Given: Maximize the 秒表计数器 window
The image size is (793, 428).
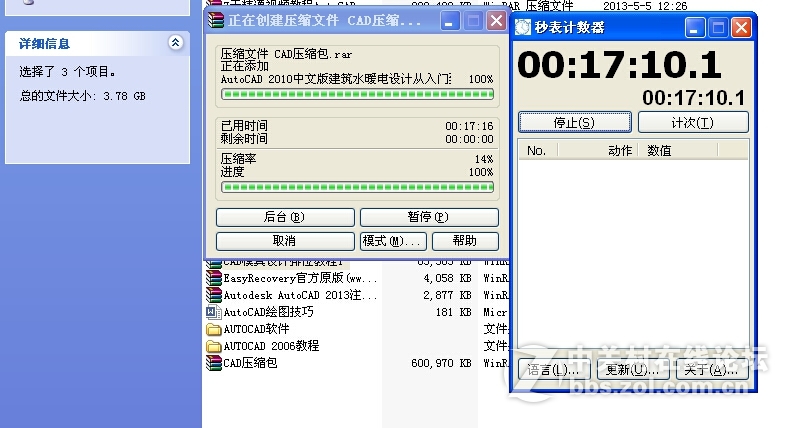Looking at the screenshot, I should pyautogui.click(x=718, y=28).
